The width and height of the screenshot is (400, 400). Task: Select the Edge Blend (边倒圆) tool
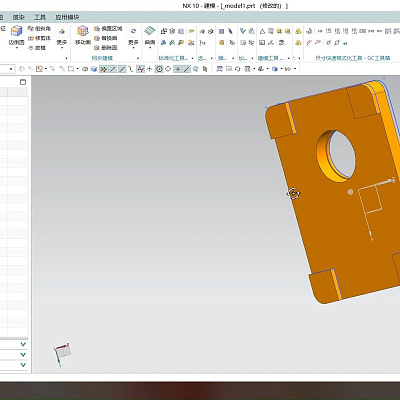pyautogui.click(x=16, y=36)
